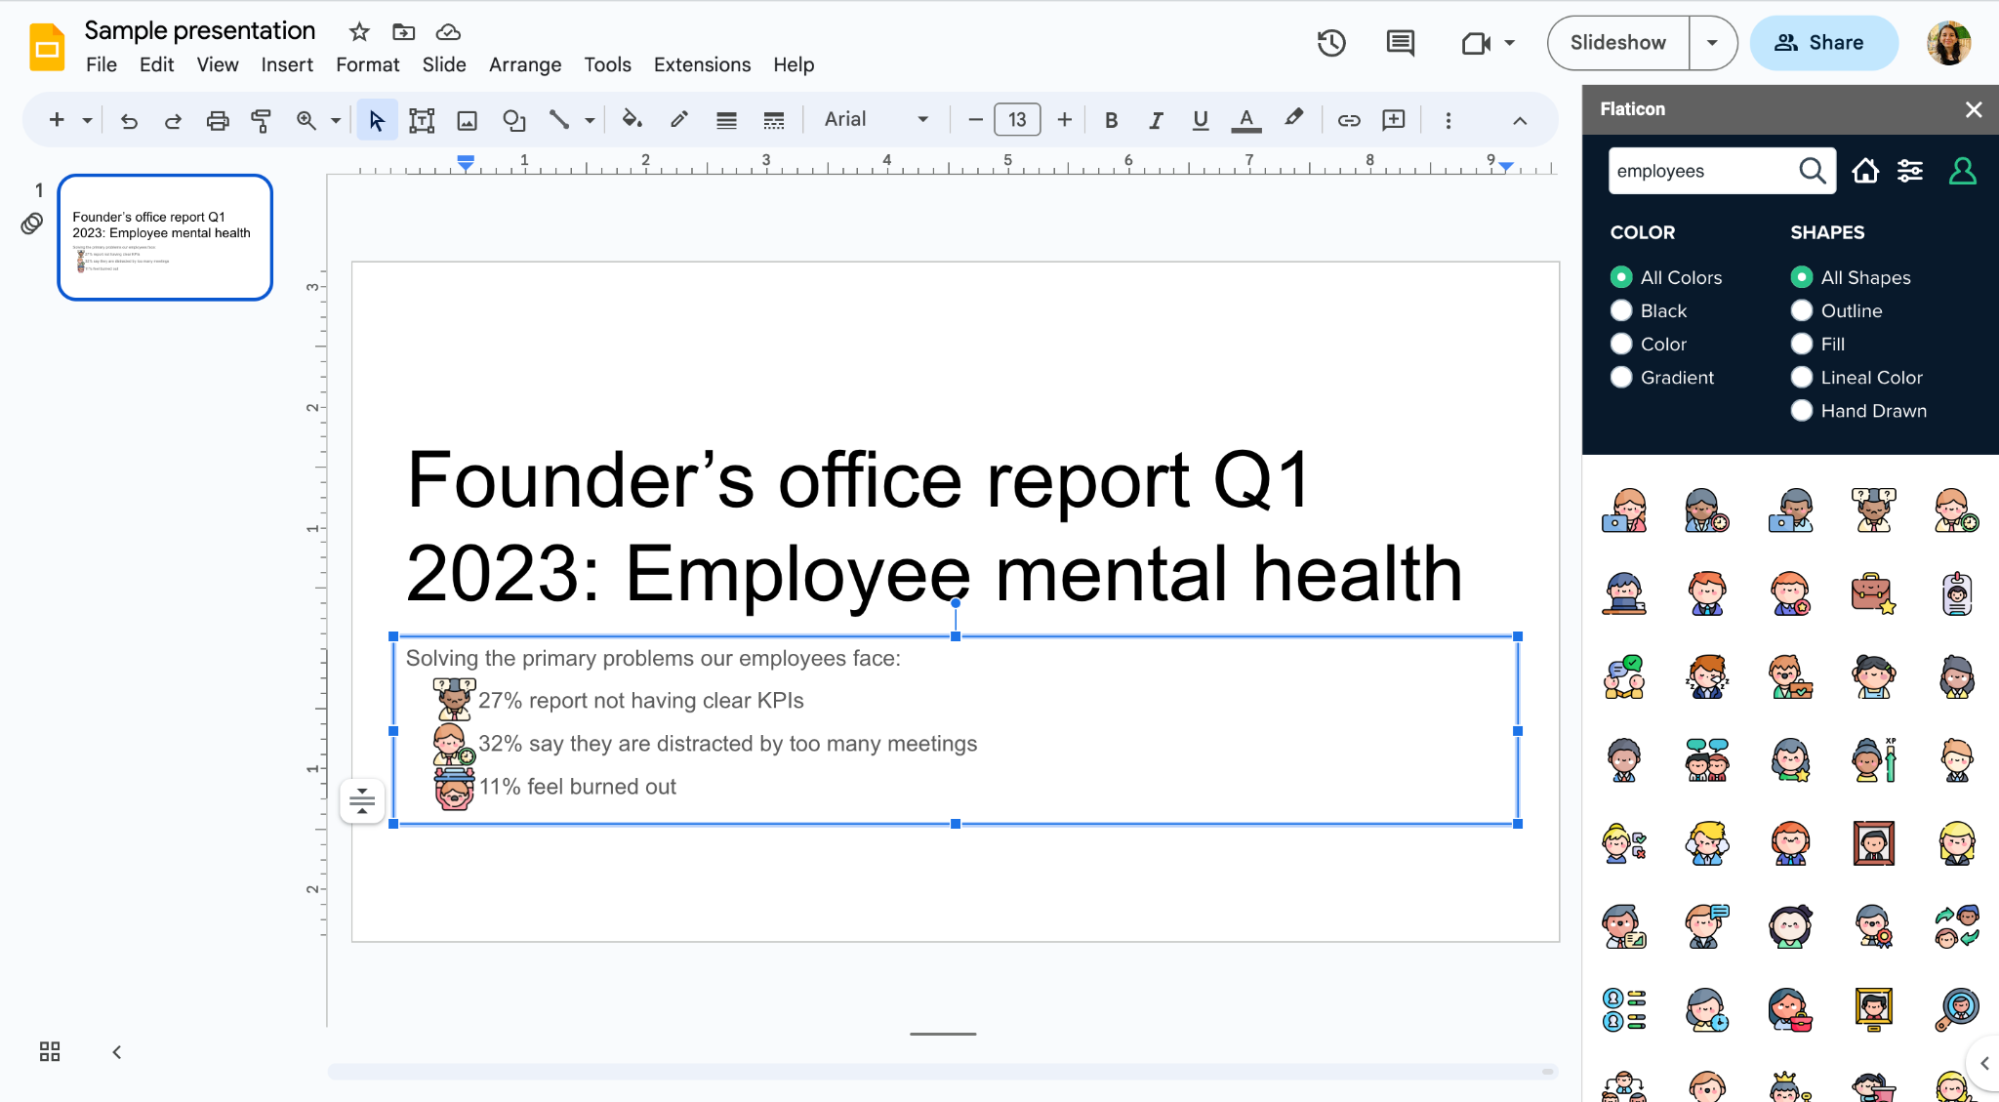Click the Highlighter color icon
The image size is (1999, 1102).
pyautogui.click(x=1292, y=119)
